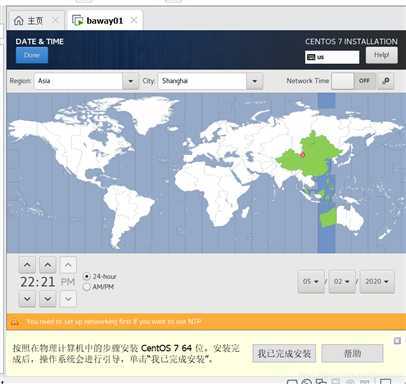Click the AM/PM up arrow
This screenshot has height=384, width=406.
(68, 265)
